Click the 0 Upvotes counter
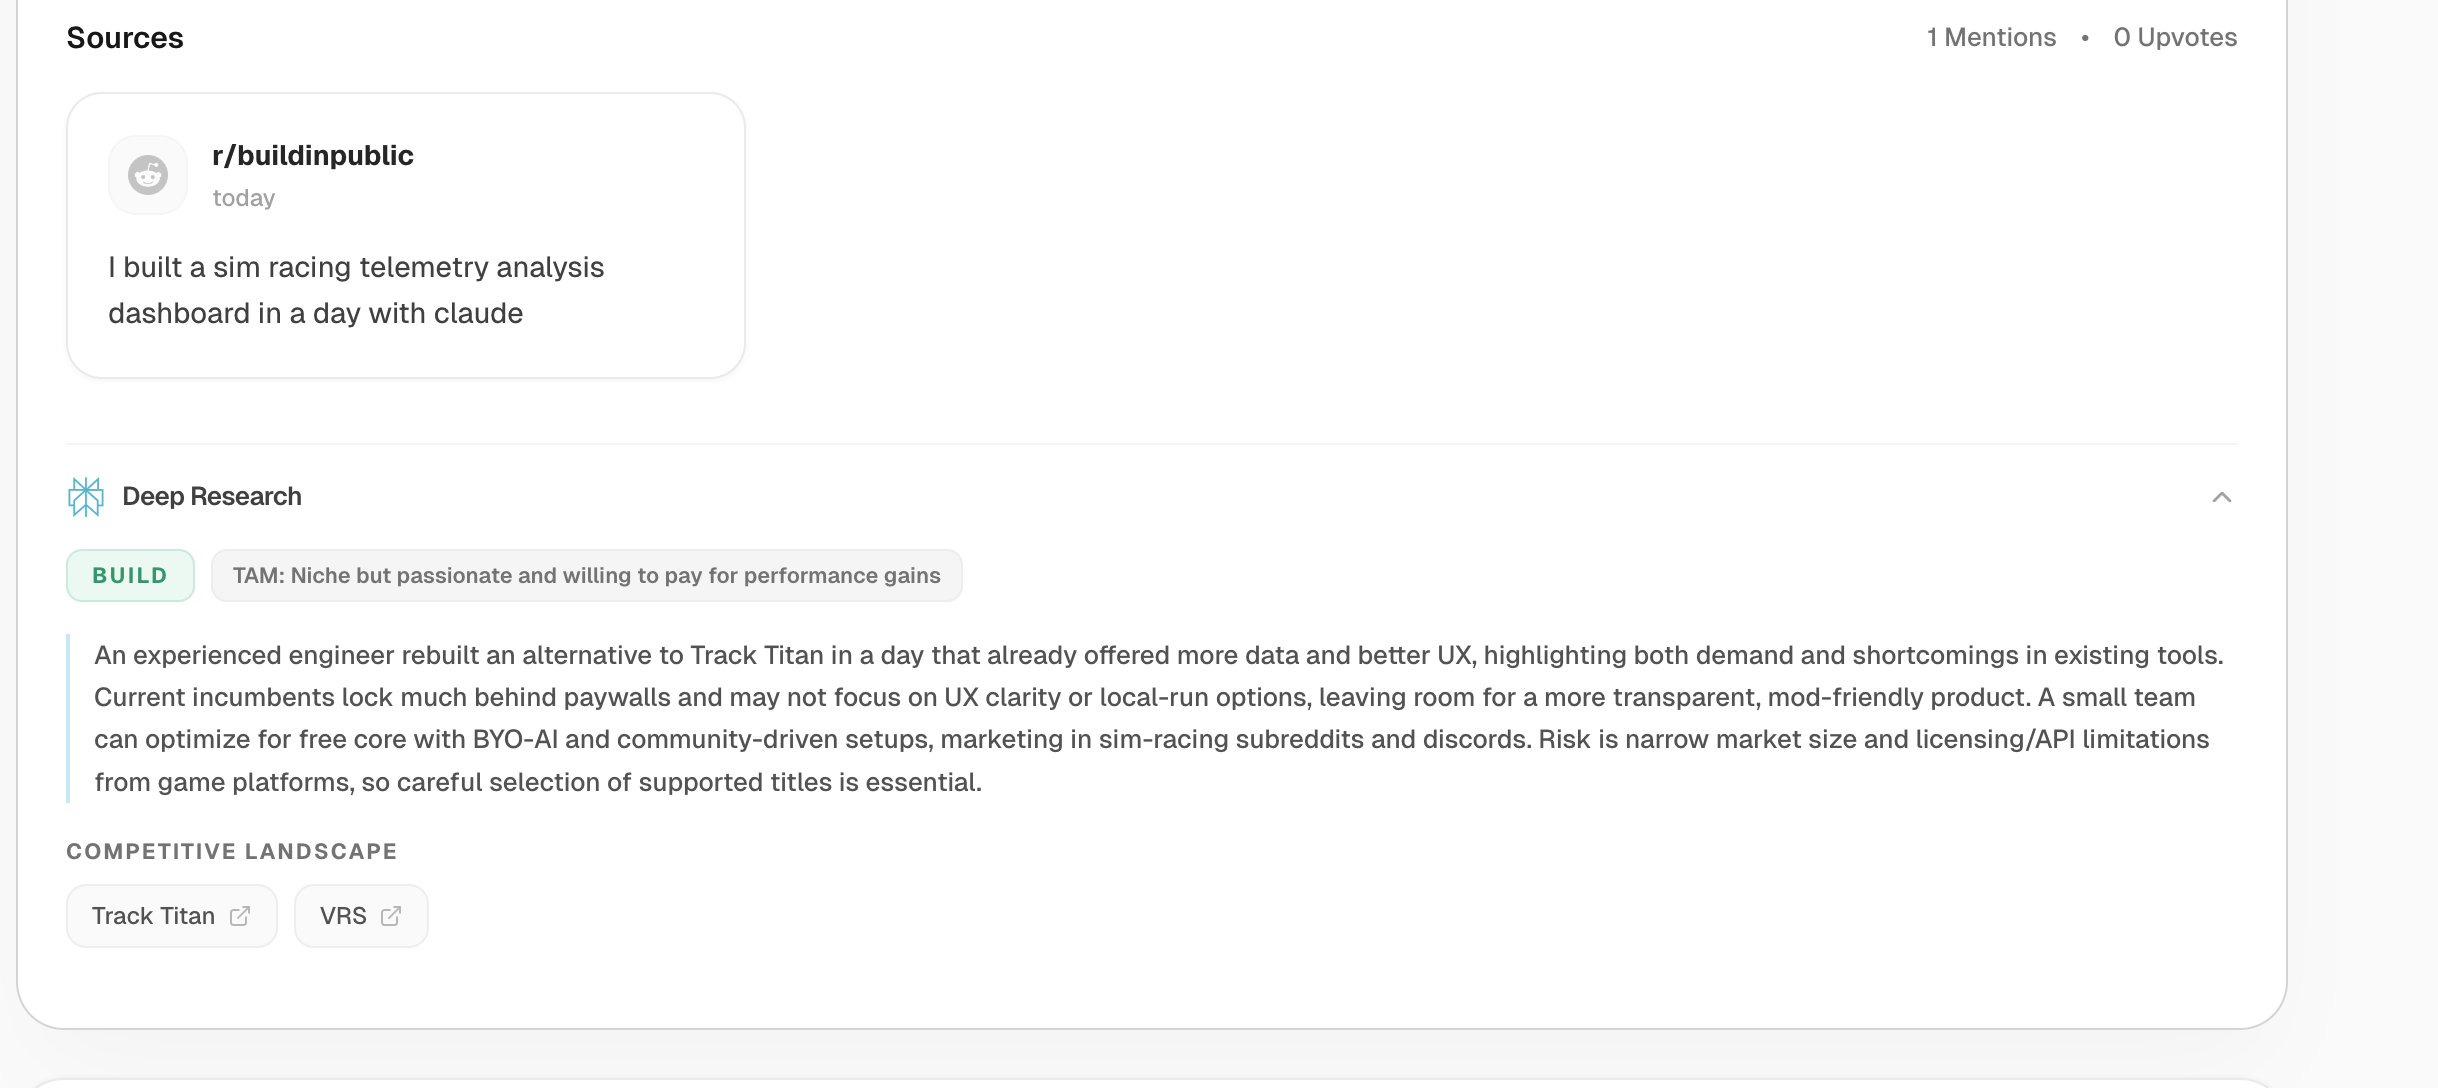2438x1088 pixels. click(2174, 38)
